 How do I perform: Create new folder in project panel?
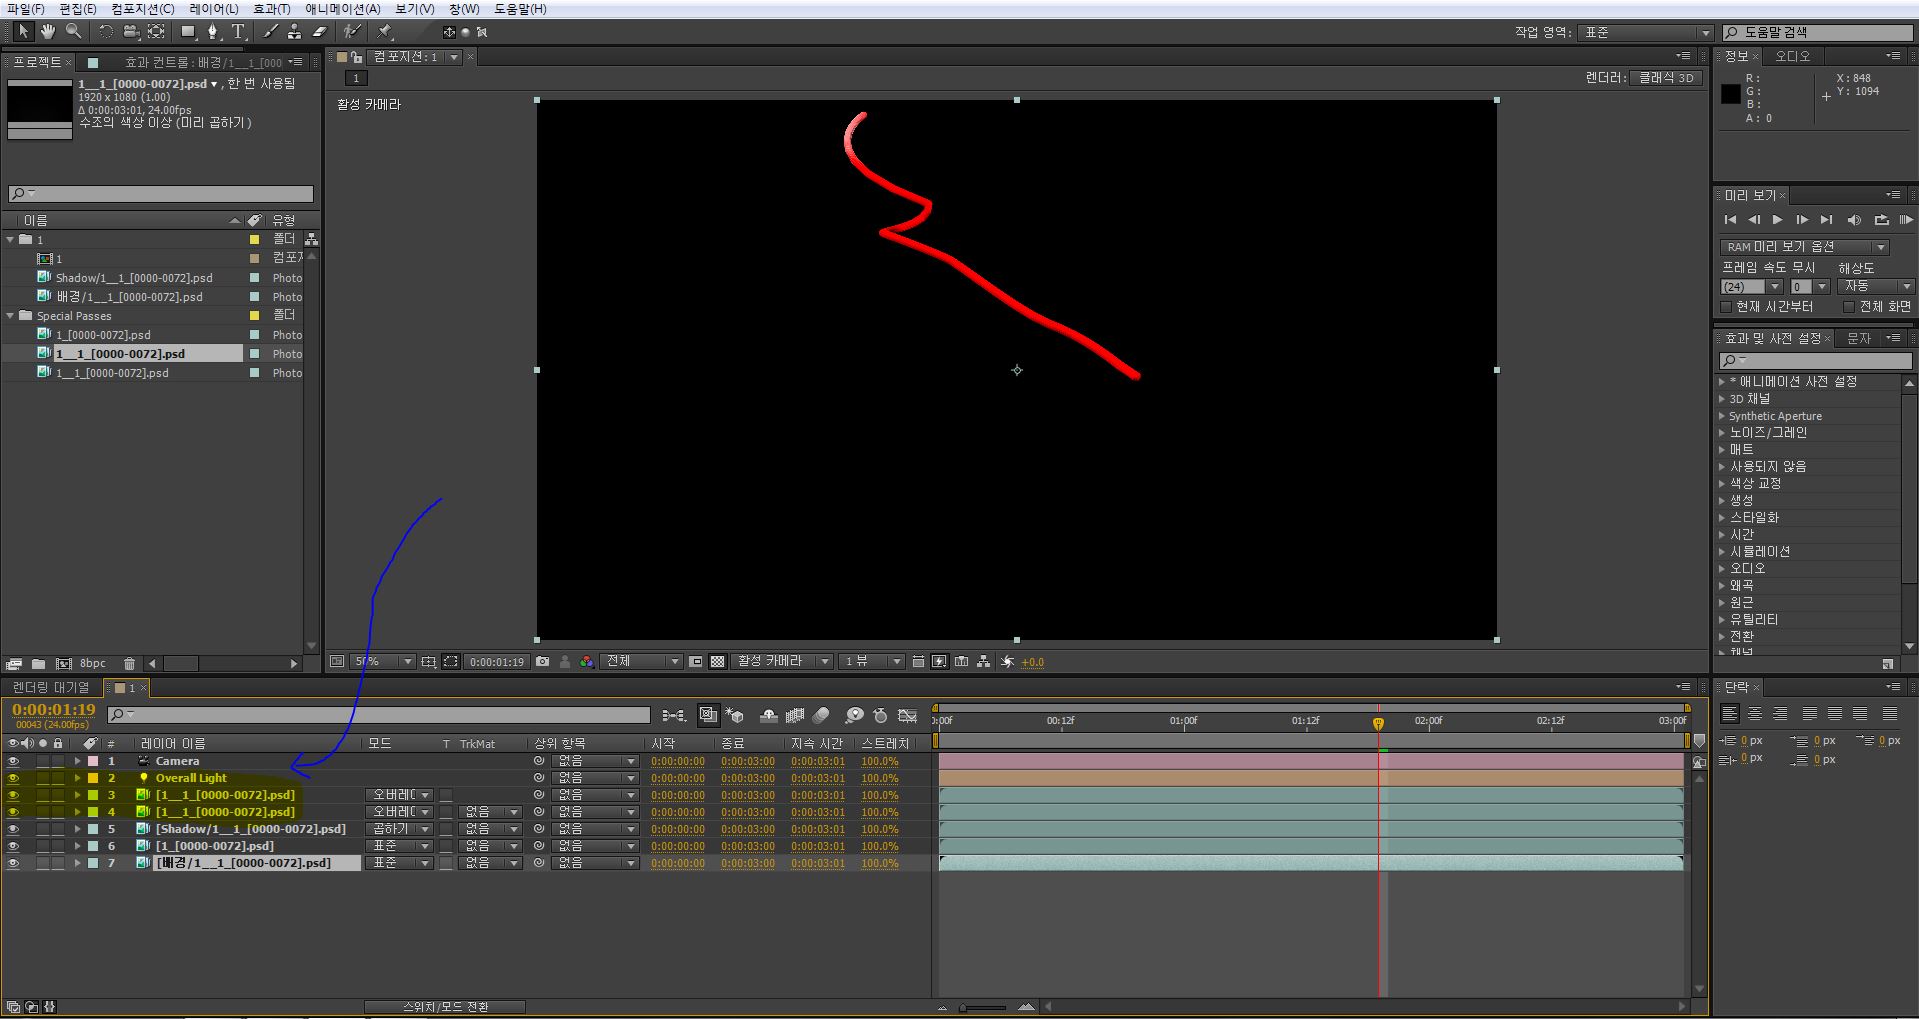(38, 663)
